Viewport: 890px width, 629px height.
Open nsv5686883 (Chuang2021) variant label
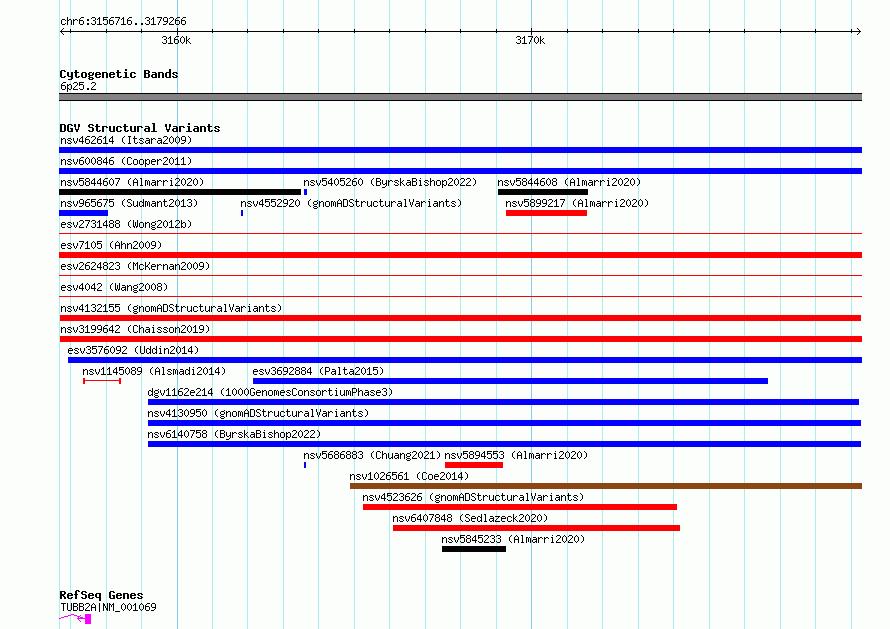click(x=372, y=455)
